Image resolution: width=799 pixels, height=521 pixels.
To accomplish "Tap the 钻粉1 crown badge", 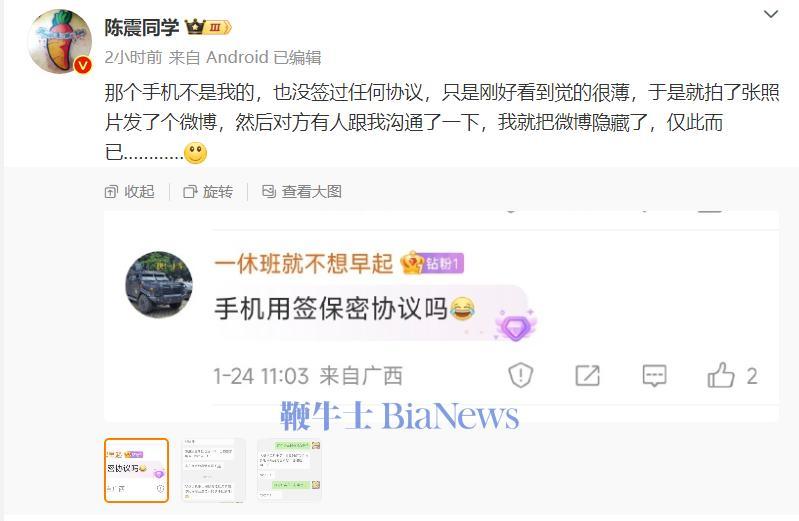I will point(432,263).
